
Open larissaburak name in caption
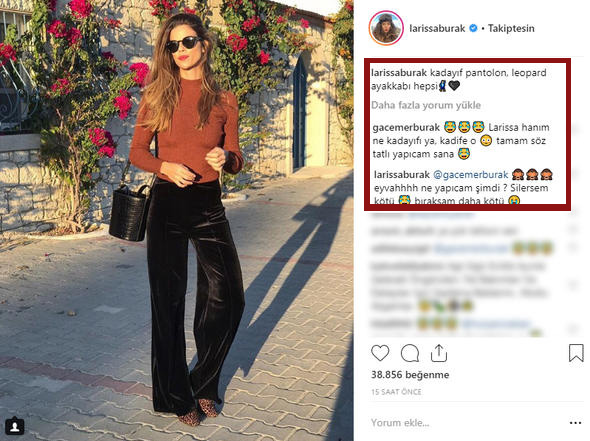click(399, 73)
